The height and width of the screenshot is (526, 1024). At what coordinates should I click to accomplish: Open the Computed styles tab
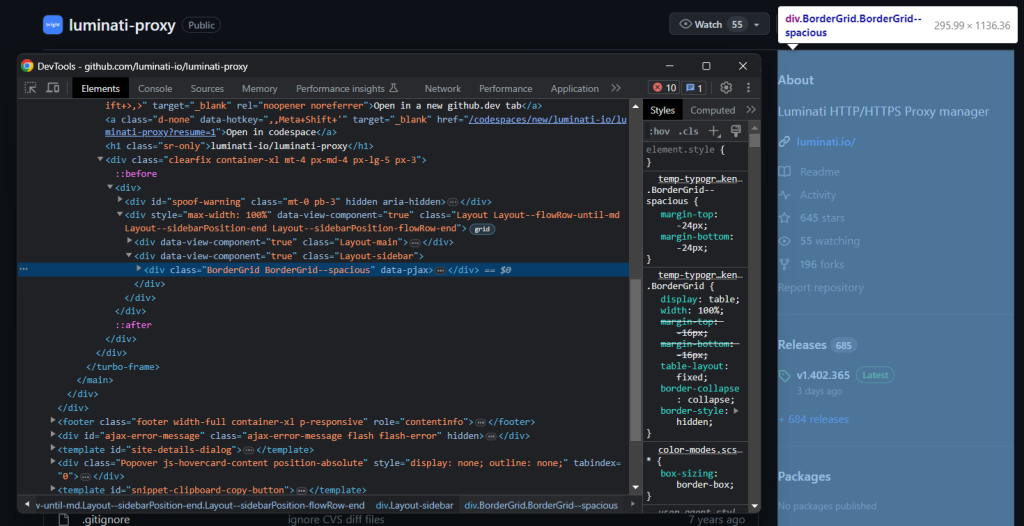click(712, 110)
